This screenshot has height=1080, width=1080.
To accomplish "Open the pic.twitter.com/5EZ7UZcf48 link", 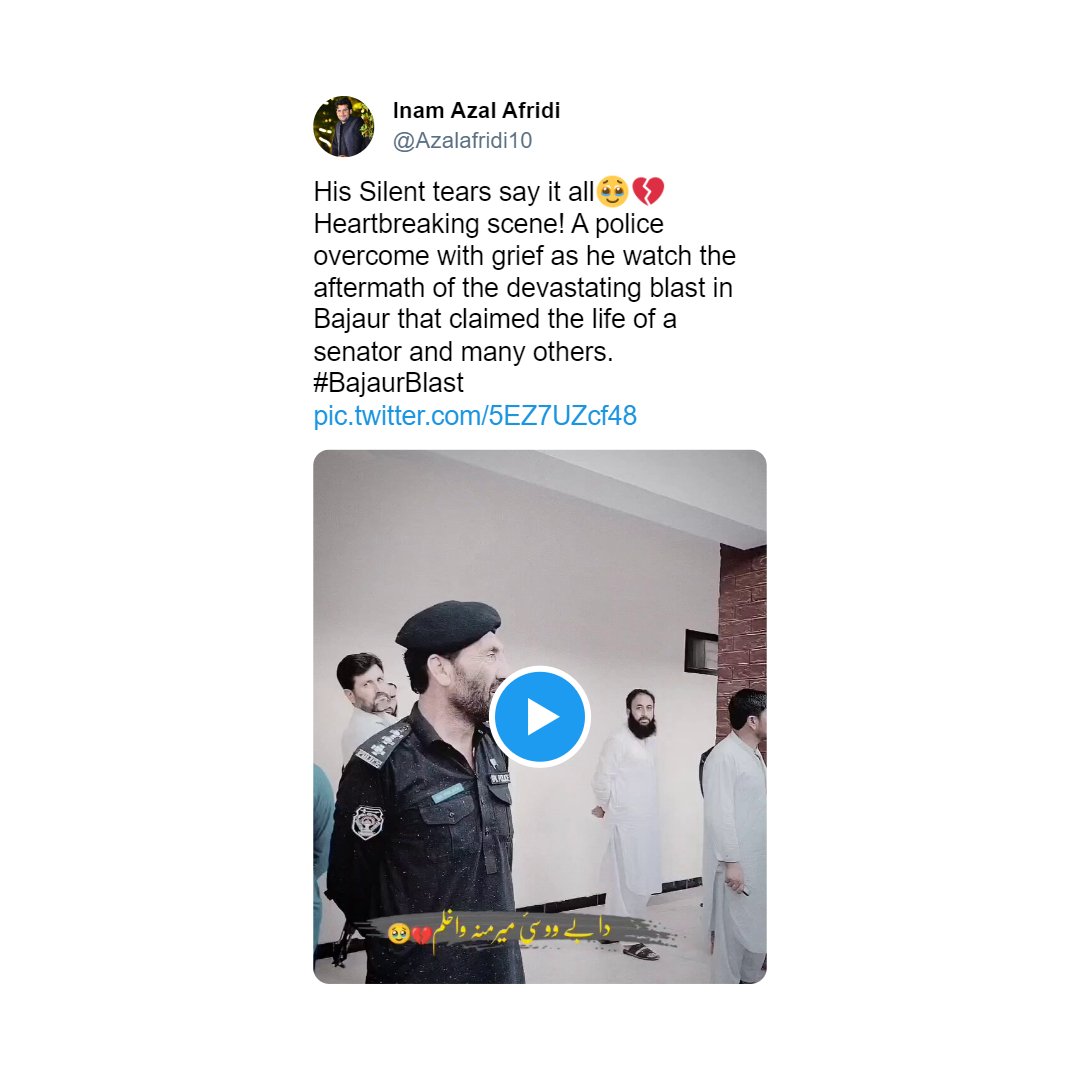I will (475, 416).
